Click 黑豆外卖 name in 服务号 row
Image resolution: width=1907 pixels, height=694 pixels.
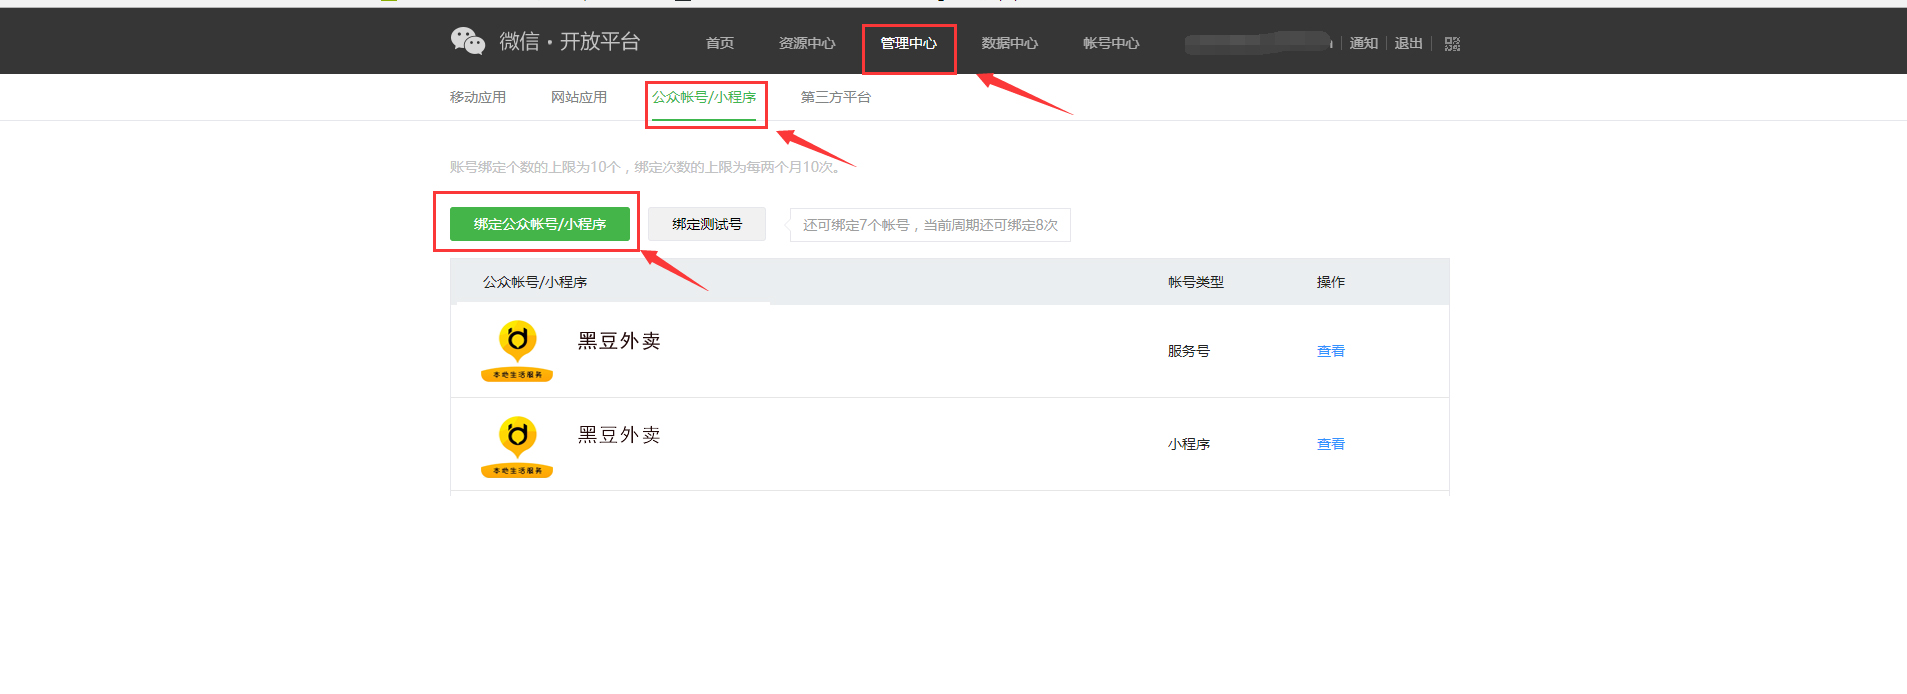click(619, 341)
